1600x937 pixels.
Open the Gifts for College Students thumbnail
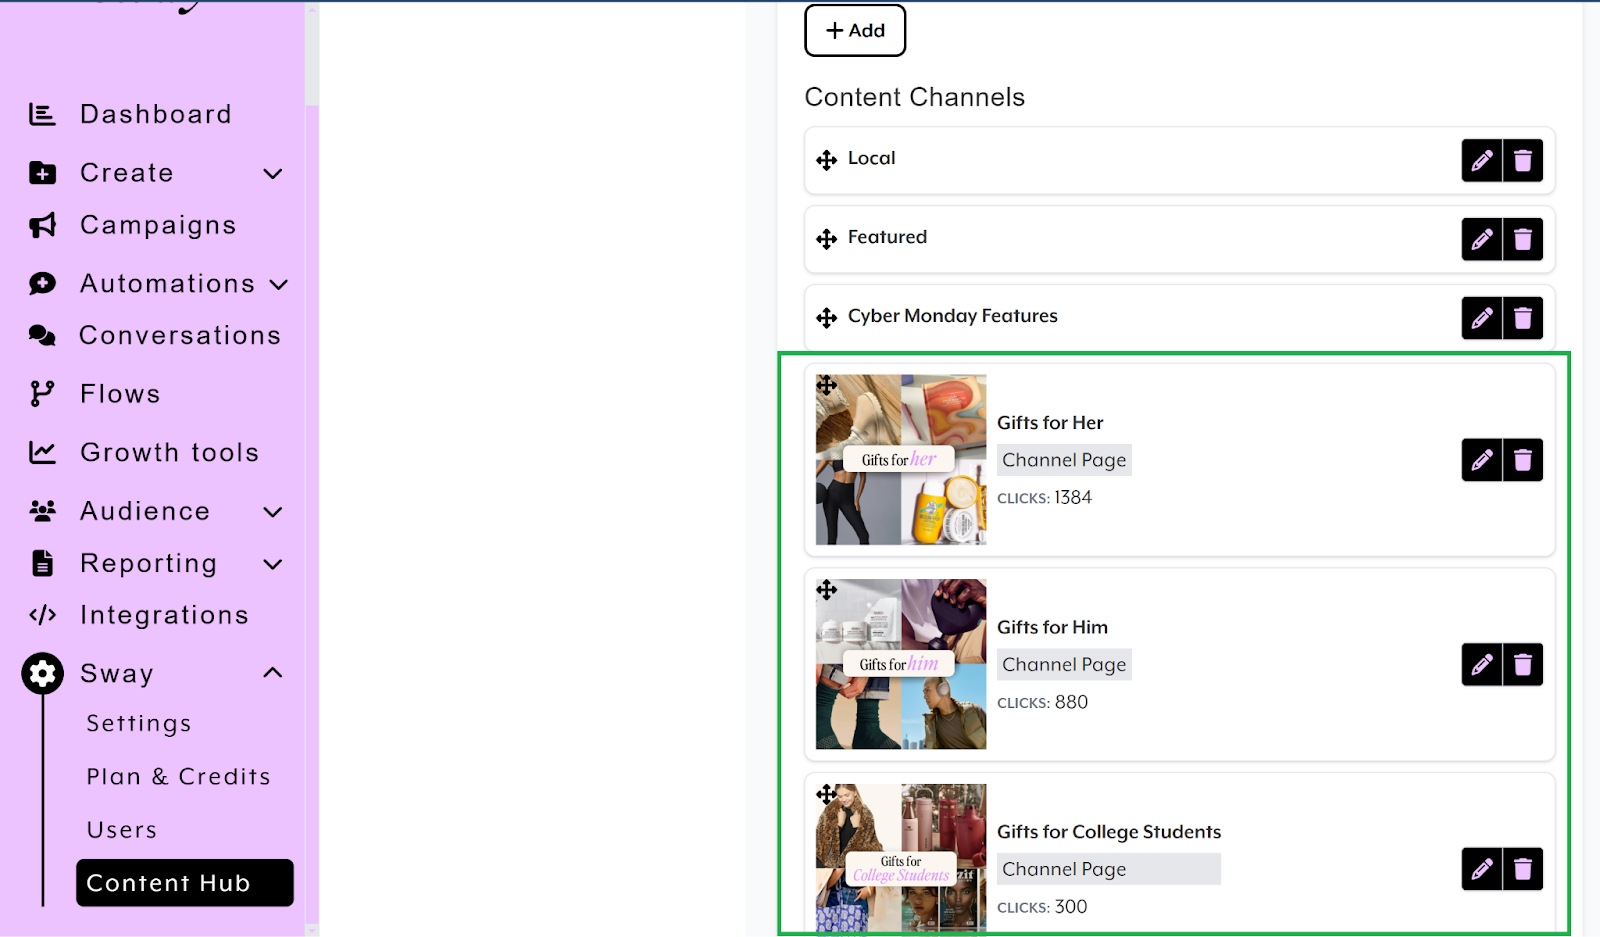click(901, 858)
